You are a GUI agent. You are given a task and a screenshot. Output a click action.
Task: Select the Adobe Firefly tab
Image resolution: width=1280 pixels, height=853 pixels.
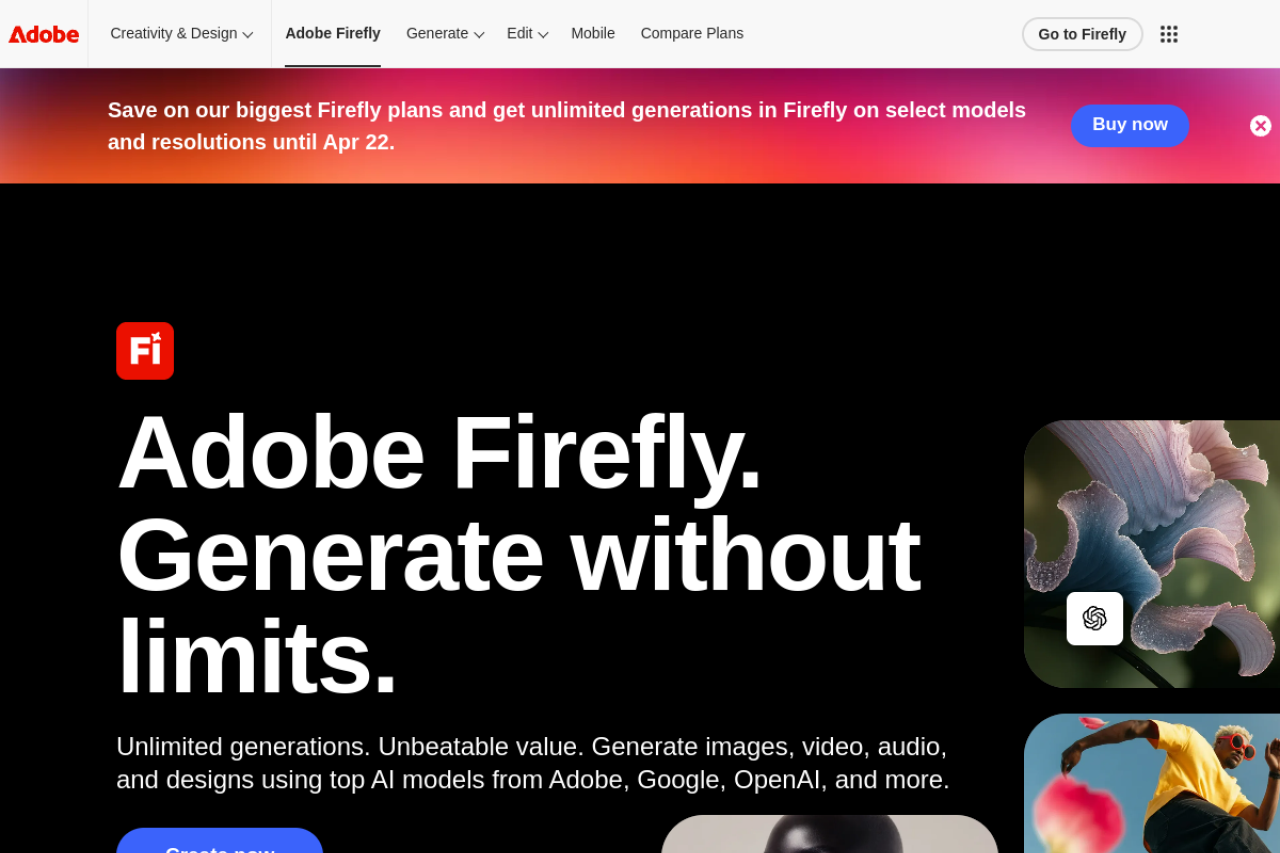(333, 34)
